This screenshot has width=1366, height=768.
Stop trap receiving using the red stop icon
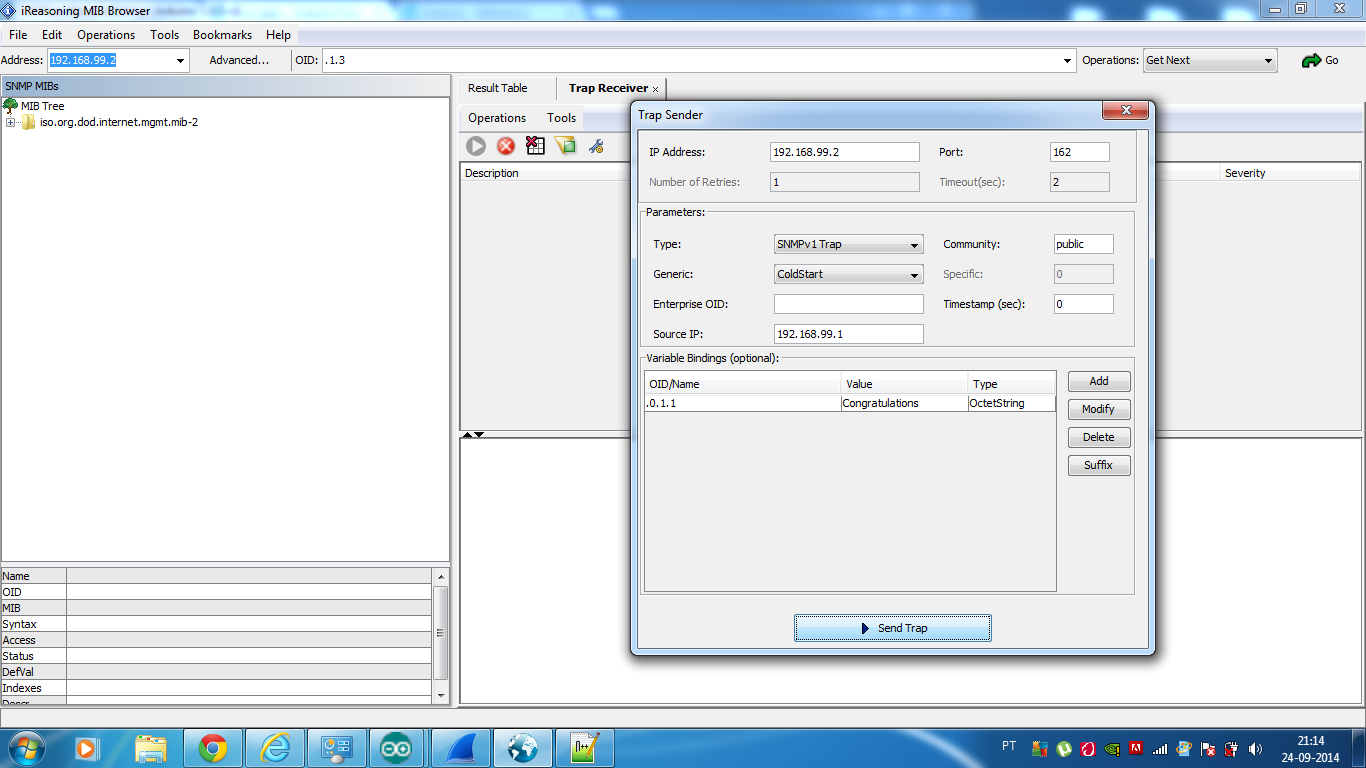[504, 146]
